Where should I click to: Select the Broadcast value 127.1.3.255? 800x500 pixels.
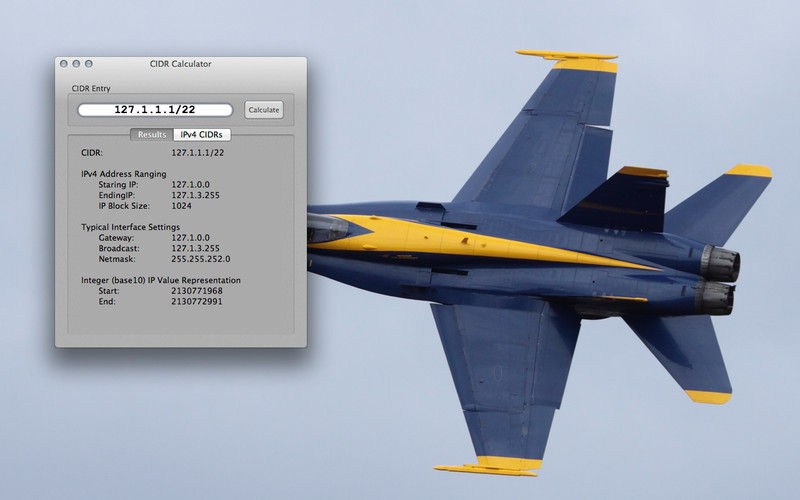point(195,248)
